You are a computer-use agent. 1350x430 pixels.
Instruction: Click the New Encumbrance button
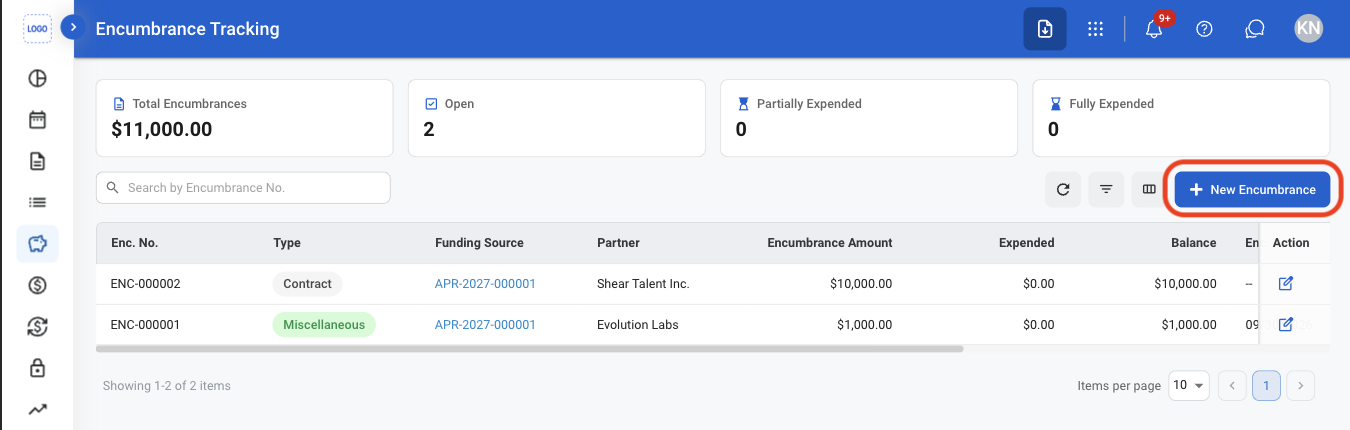1252,189
